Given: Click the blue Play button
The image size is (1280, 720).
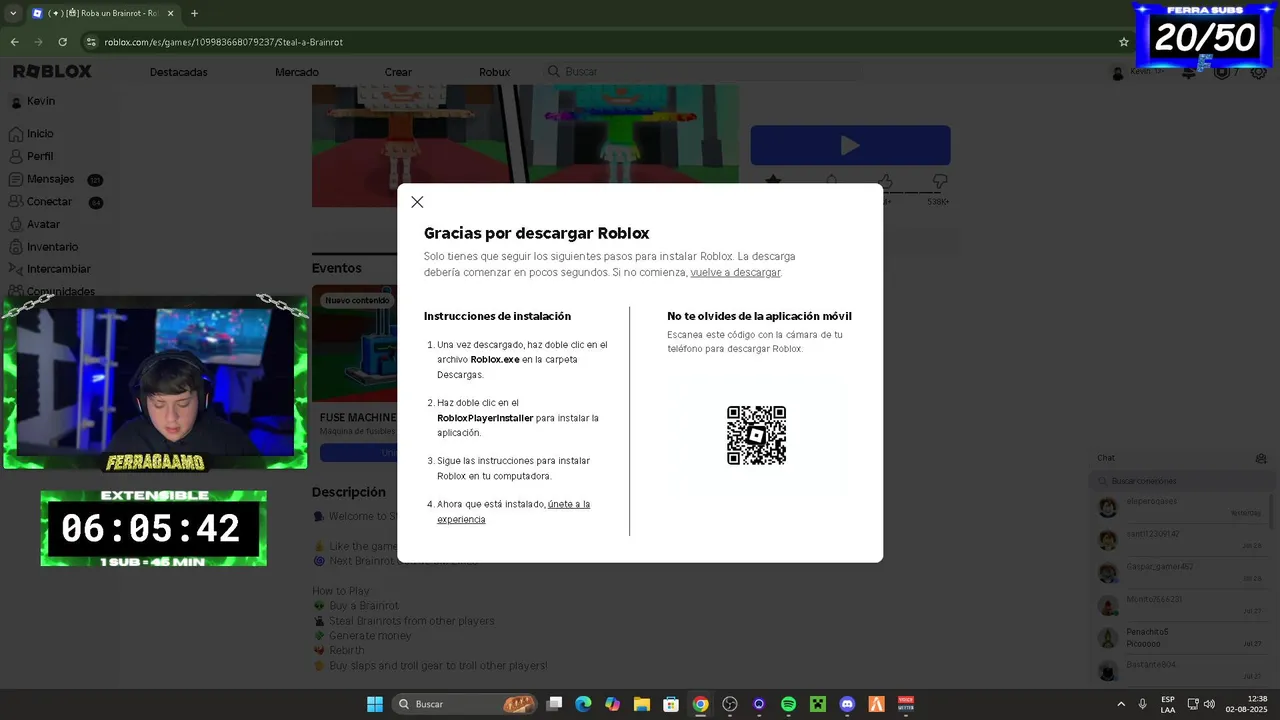Looking at the screenshot, I should (850, 145).
